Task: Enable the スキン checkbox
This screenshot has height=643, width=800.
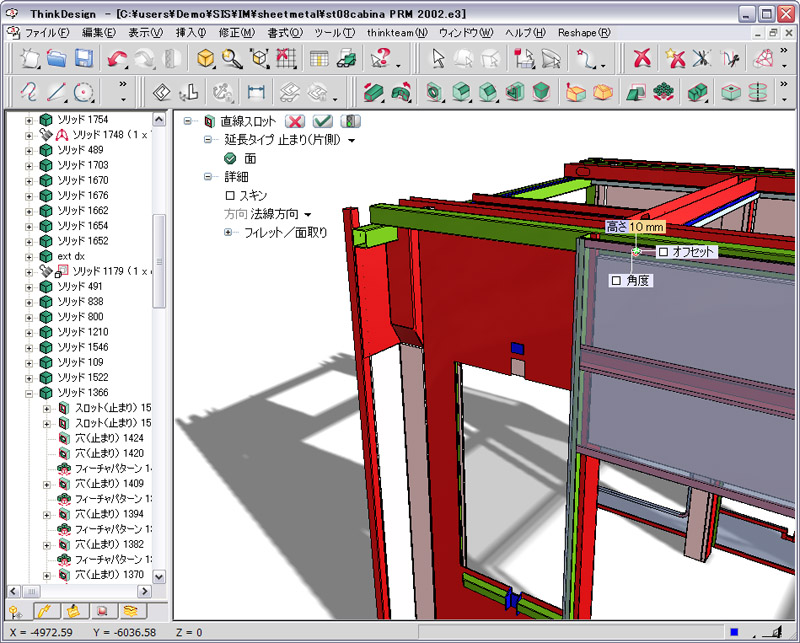Action: [230, 196]
